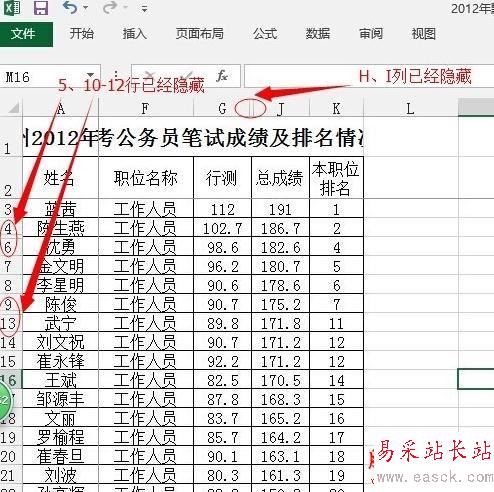Click the total score cell 161.3
Viewport: 494px width, 492px height.
280,475
